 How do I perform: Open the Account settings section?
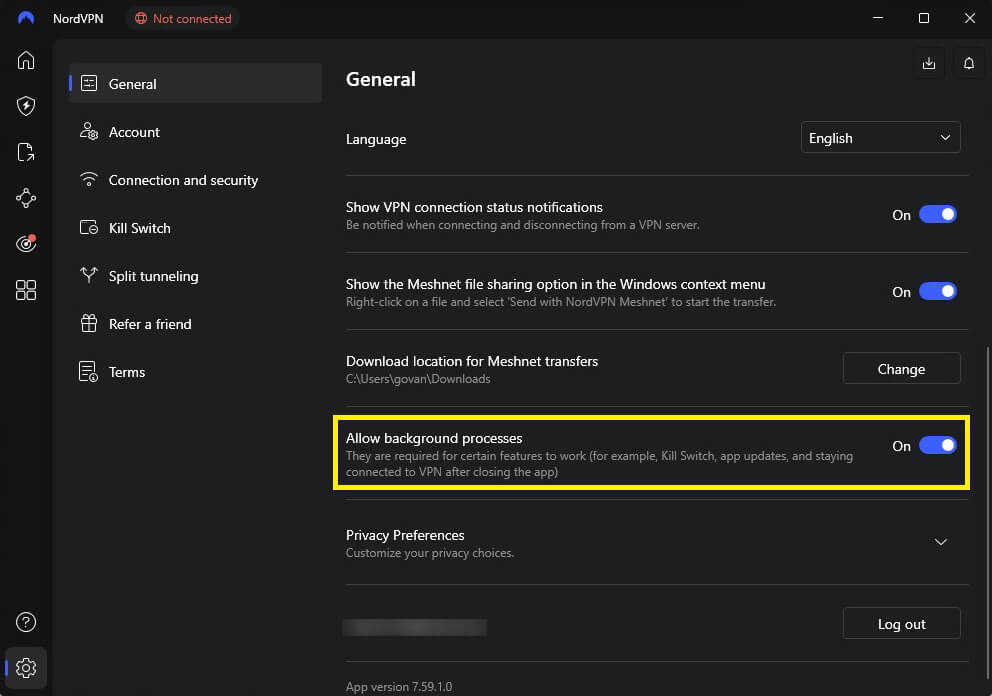tap(195, 132)
